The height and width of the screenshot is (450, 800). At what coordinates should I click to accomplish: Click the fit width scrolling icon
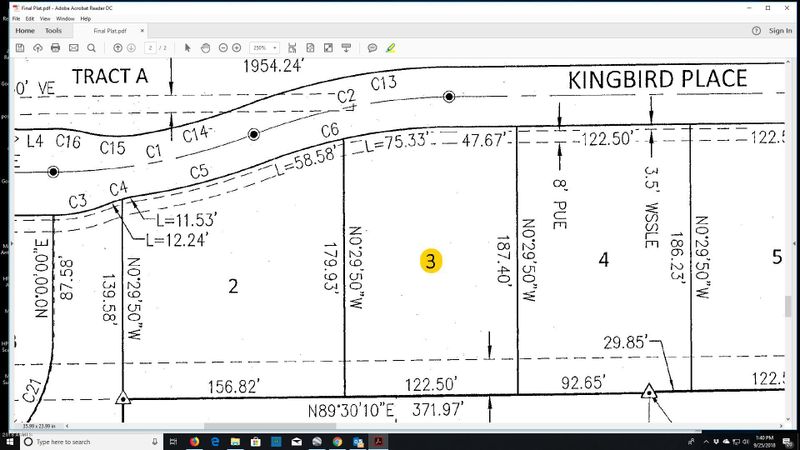click(x=292, y=48)
